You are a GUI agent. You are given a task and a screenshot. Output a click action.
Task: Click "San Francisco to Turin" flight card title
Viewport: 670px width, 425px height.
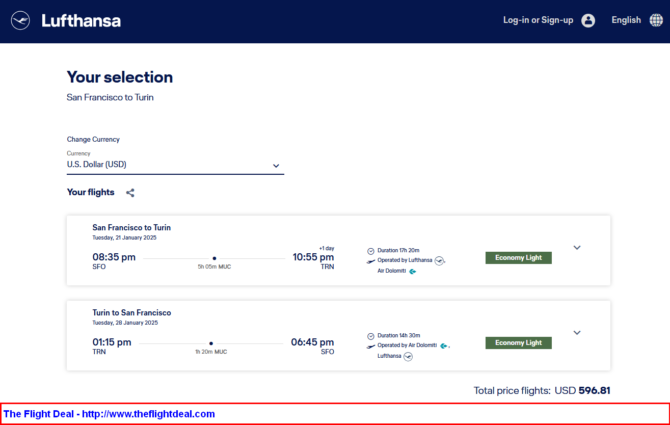tap(132, 228)
